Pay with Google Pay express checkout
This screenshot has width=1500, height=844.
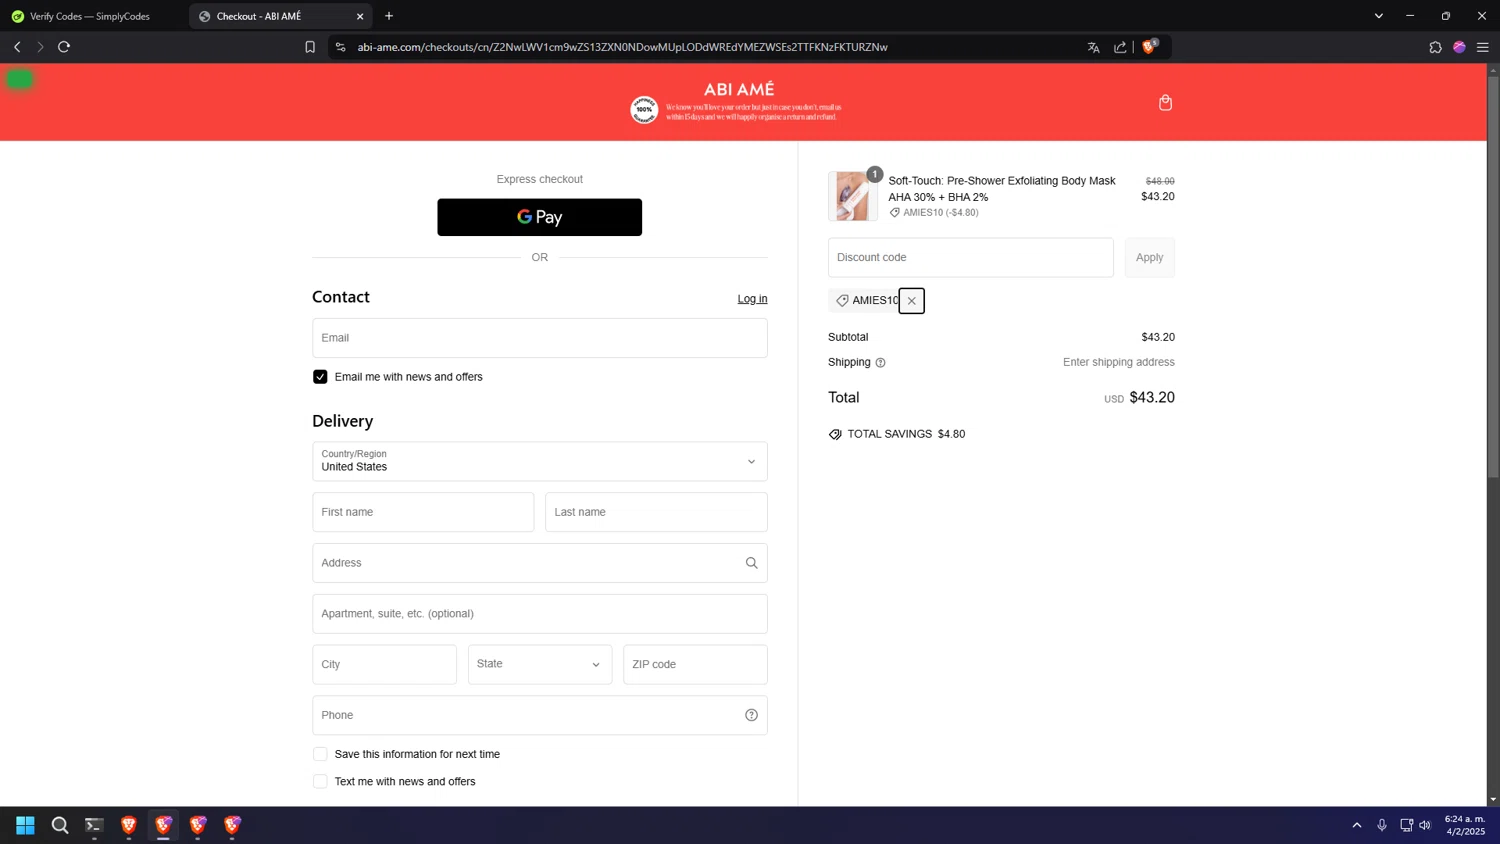coord(540,217)
